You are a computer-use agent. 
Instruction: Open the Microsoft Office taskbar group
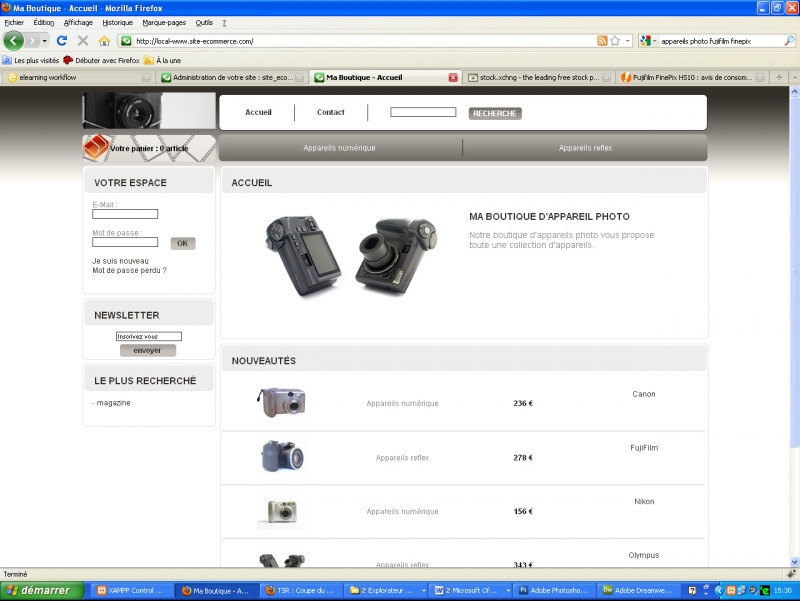pos(471,590)
